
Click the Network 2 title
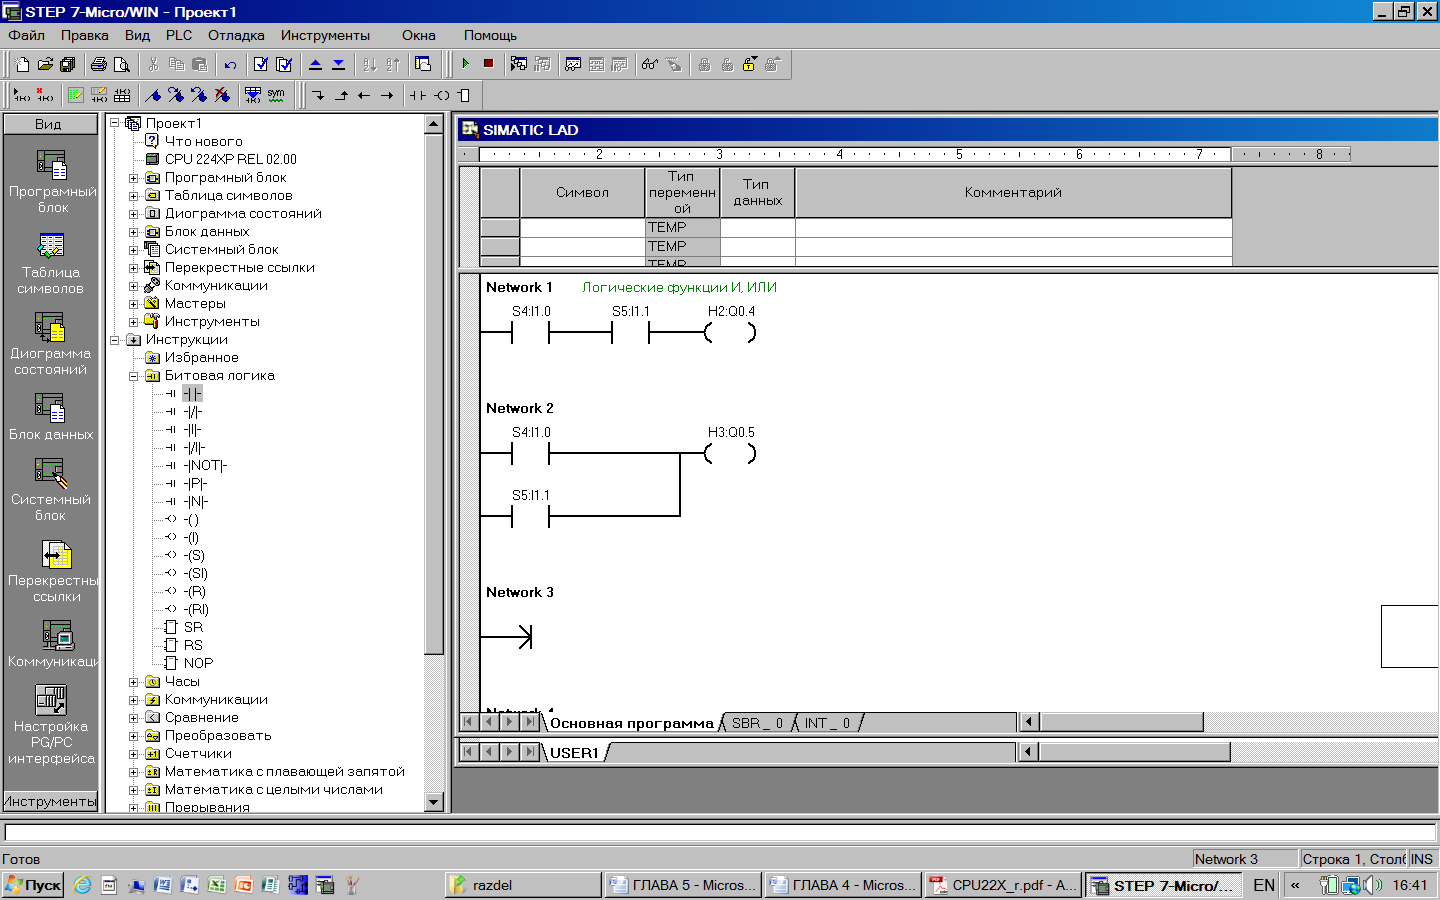pos(519,408)
